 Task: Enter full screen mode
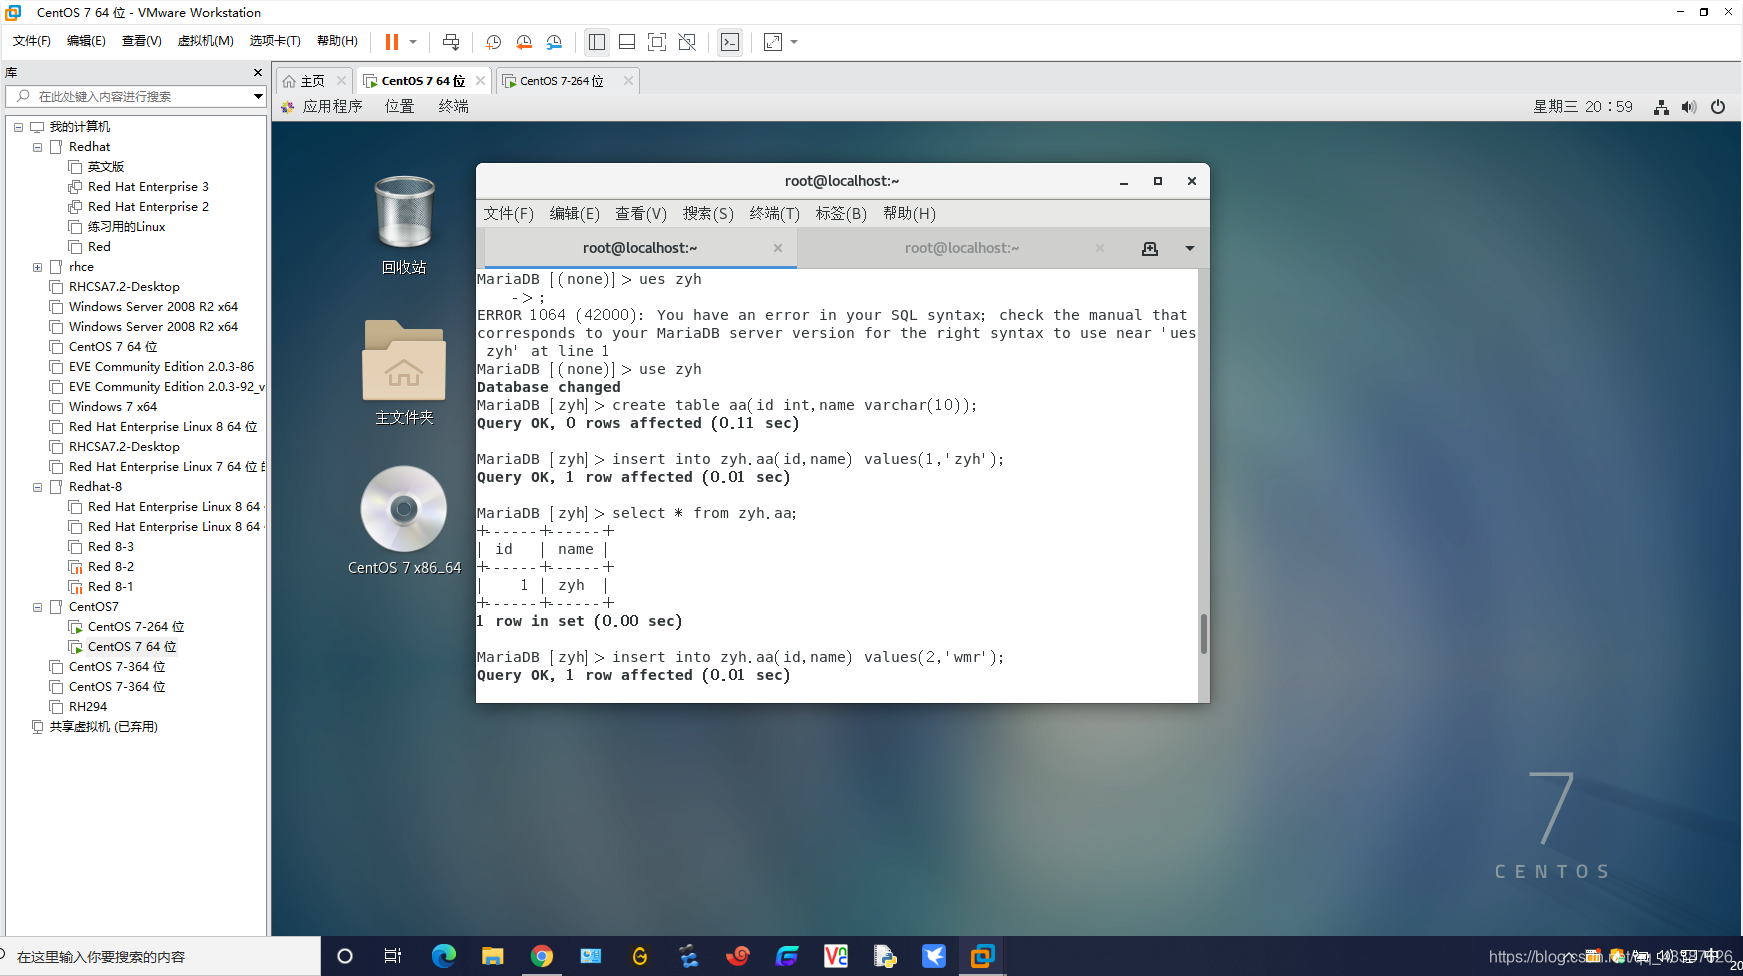[x=657, y=42]
